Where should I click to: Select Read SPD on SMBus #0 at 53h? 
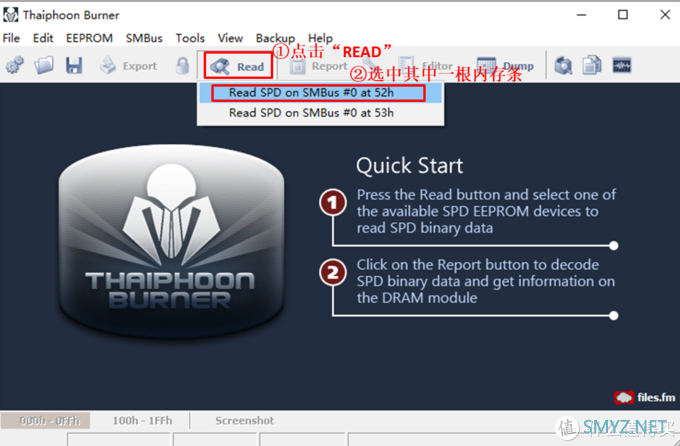click(320, 113)
